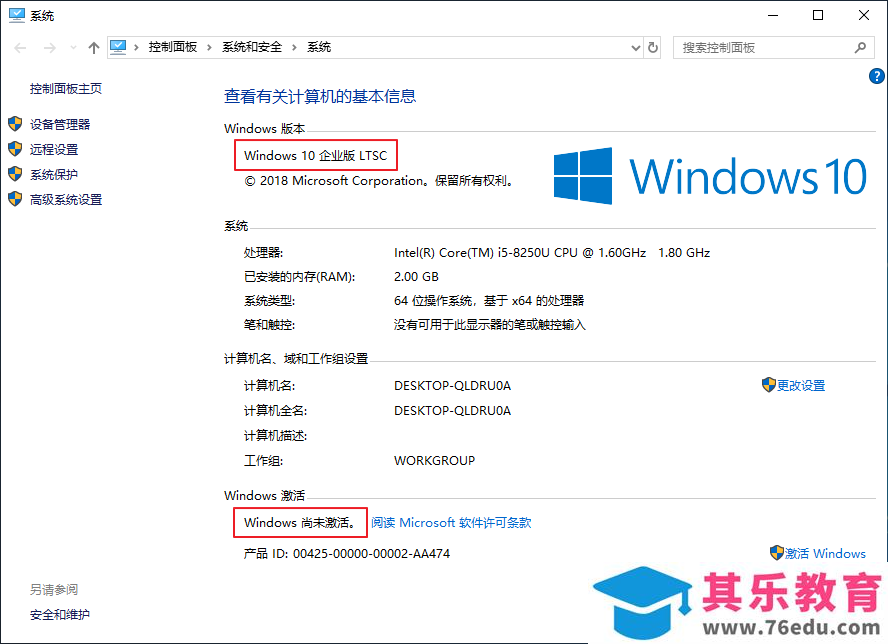
Task: Click shield icon beside 激活 Windows
Action: point(776,553)
